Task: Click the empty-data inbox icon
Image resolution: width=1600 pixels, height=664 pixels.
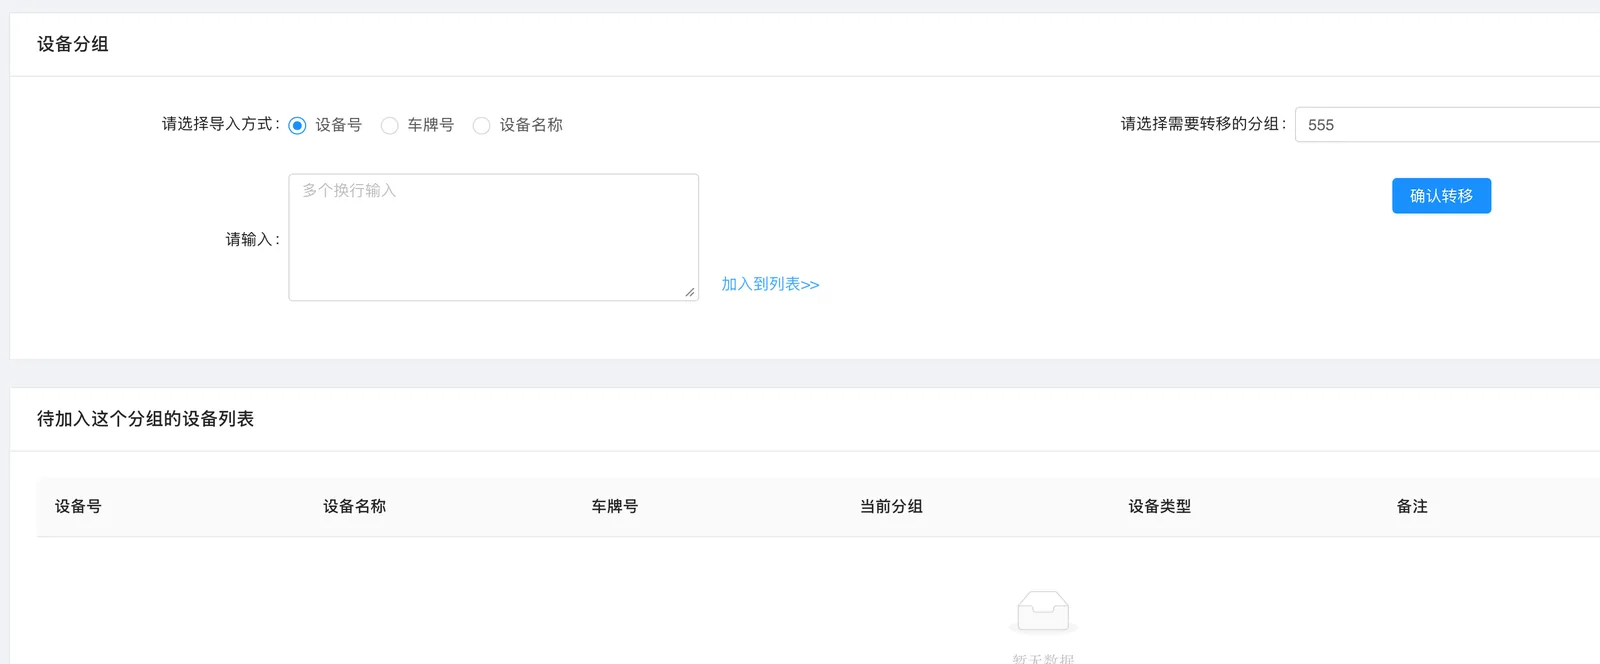Action: point(1043,611)
